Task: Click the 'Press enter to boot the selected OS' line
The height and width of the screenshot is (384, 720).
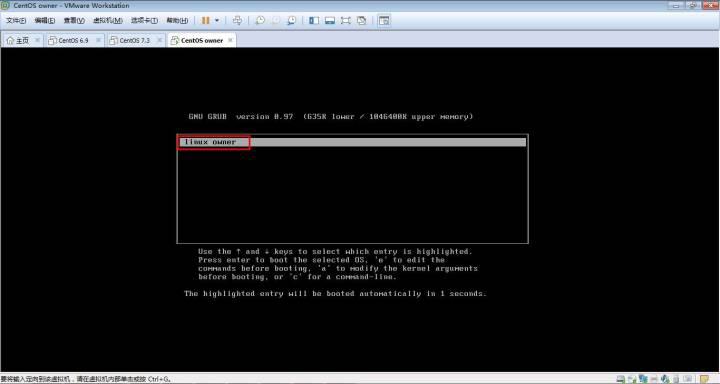Action: tap(321, 260)
